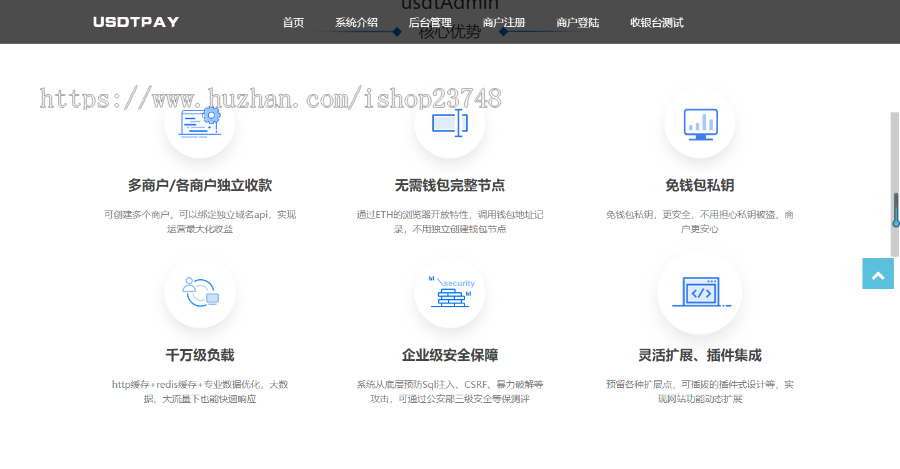The width and height of the screenshot is (900, 469).
Task: Open the 商户登陆 page
Action: tap(577, 22)
